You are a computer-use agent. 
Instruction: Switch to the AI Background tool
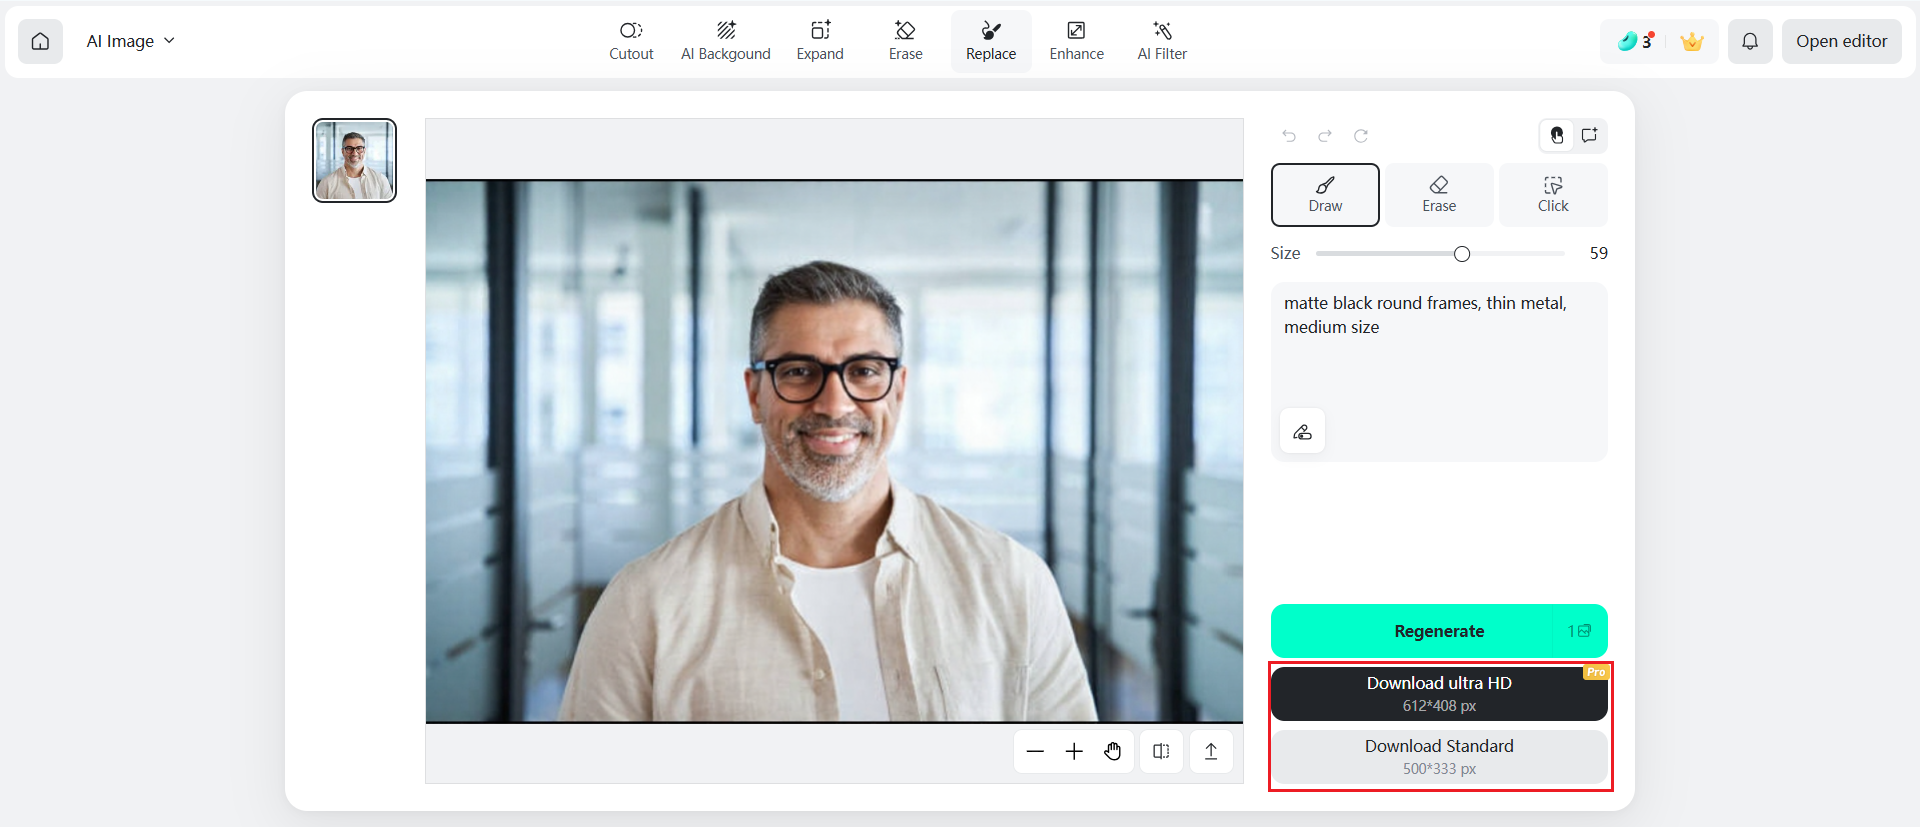(726, 41)
